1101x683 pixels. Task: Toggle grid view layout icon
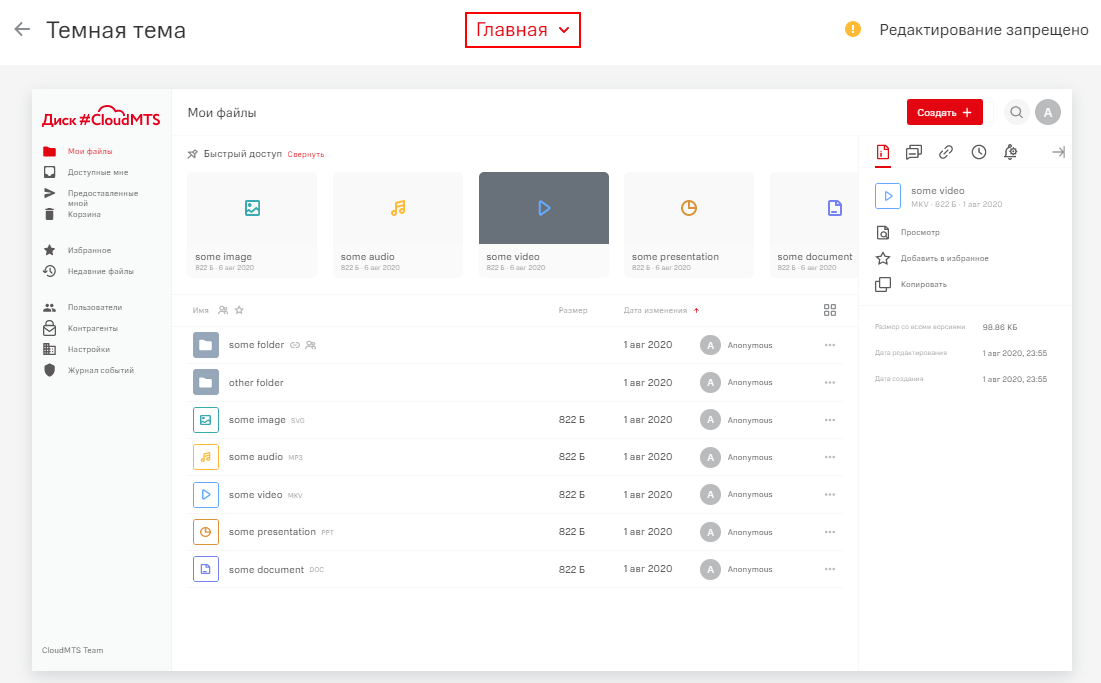tap(829, 310)
